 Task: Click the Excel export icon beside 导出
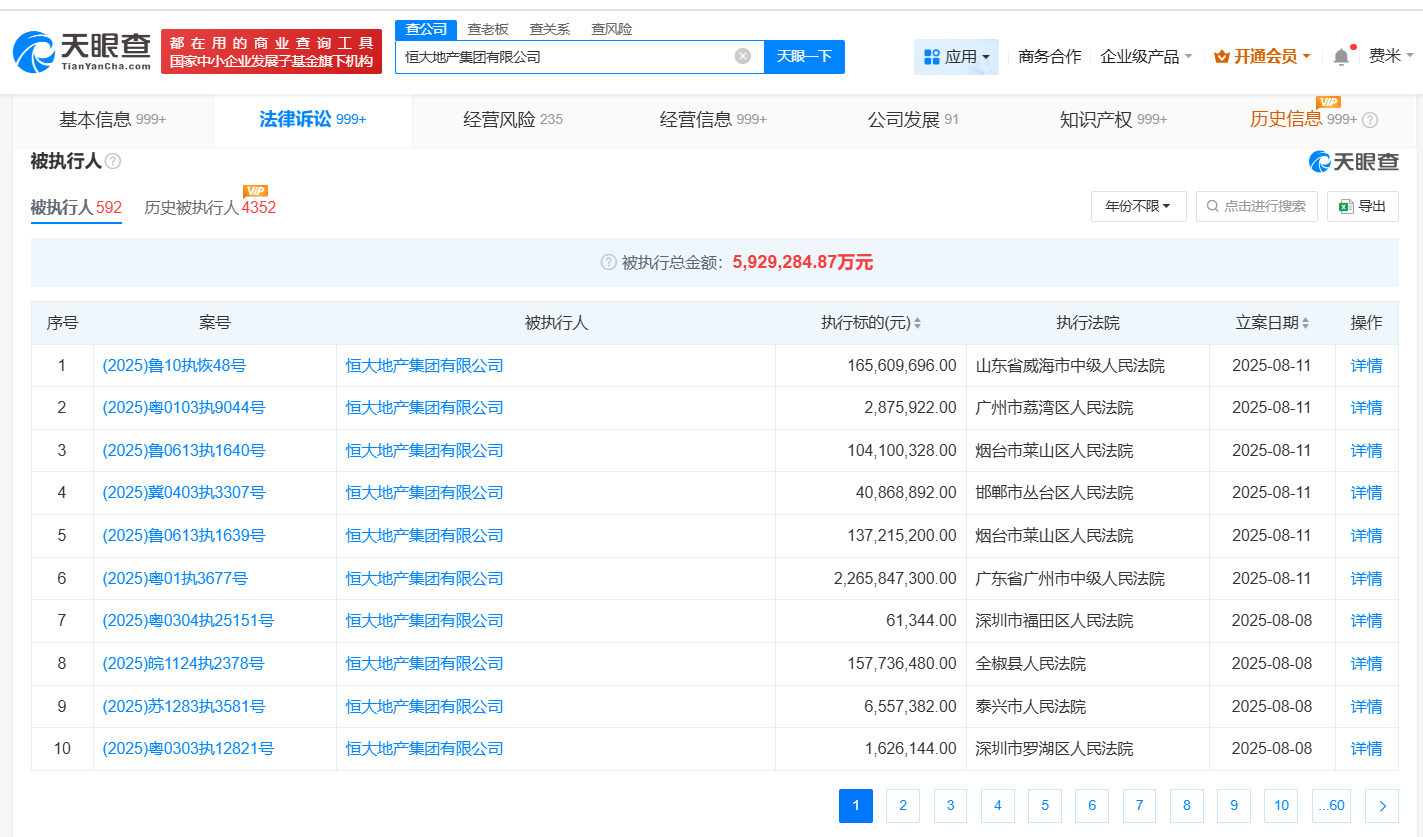coord(1346,206)
